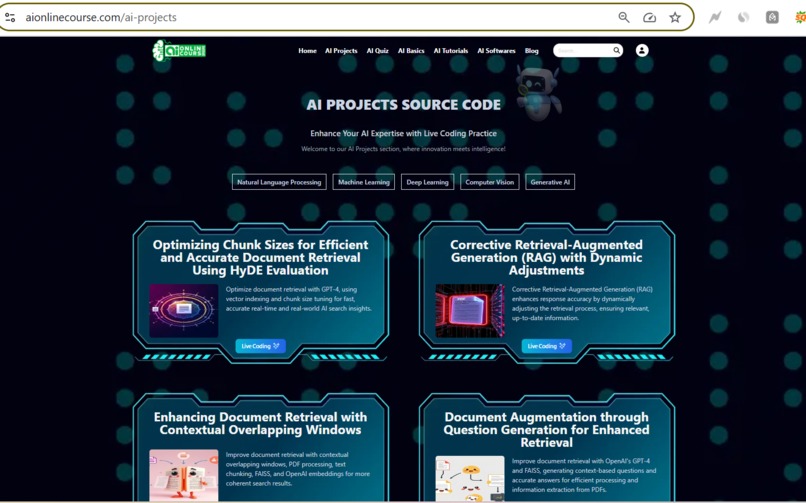Click description 'Improve document retrieval with OpenAI's GPT-4'
The width and height of the screenshot is (806, 503).
584,475
